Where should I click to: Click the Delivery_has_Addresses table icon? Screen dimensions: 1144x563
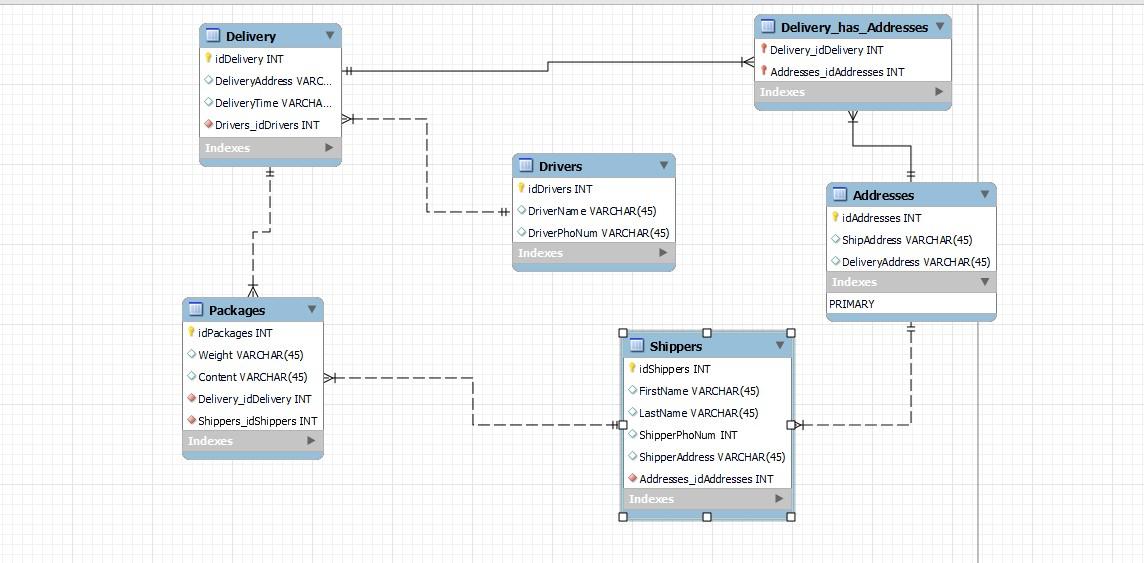tap(768, 27)
